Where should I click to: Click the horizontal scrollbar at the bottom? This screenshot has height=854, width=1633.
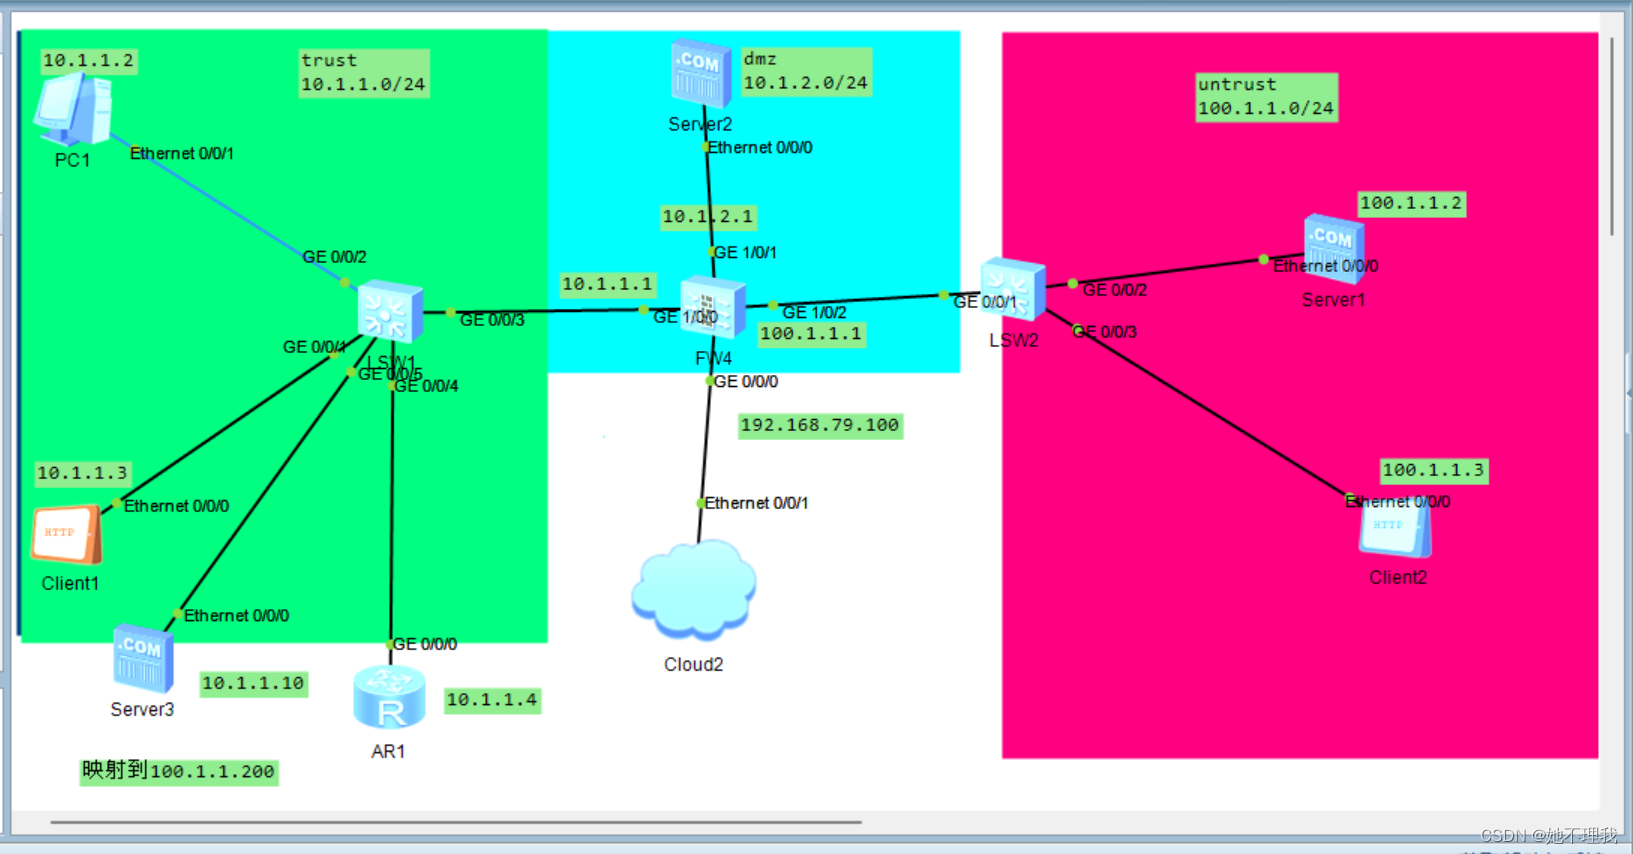[456, 822]
